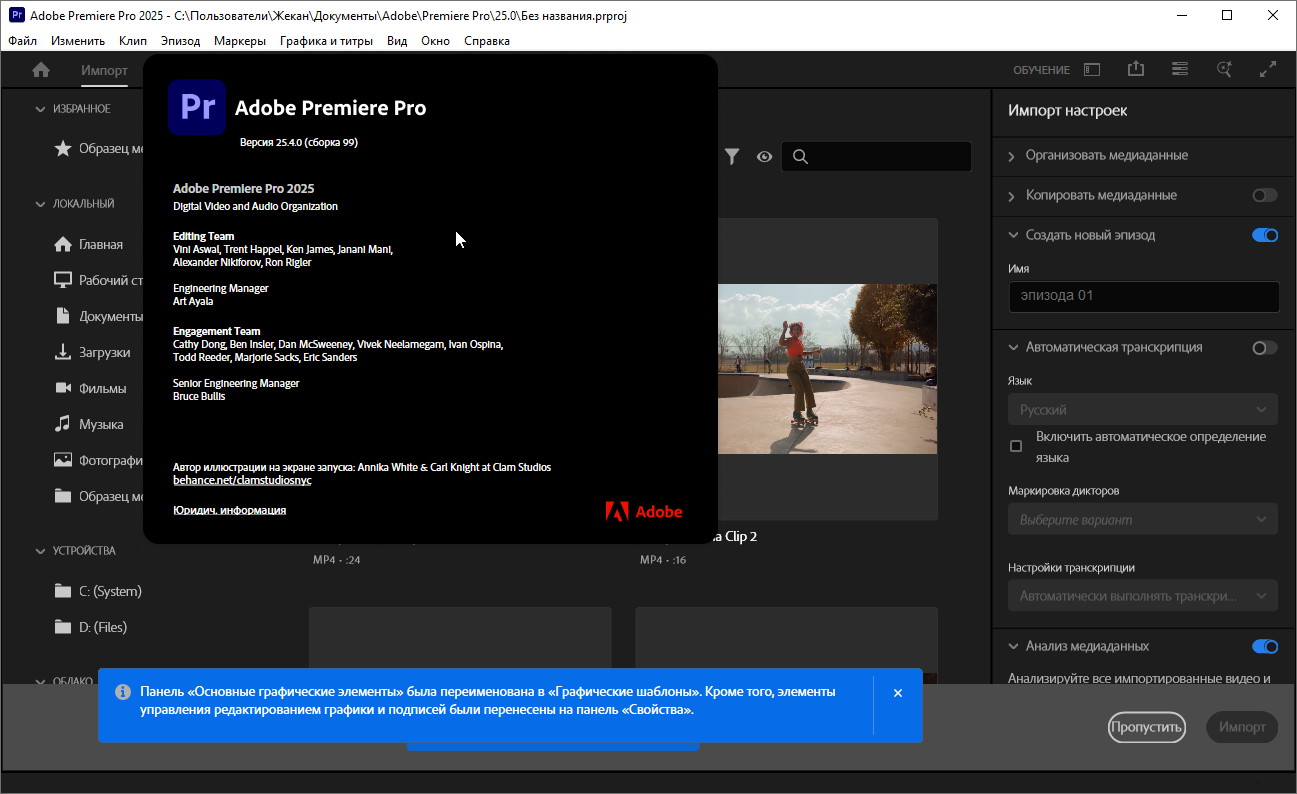Open the Музыка location
Viewport: 1297px width, 794px height.
[x=88, y=424]
